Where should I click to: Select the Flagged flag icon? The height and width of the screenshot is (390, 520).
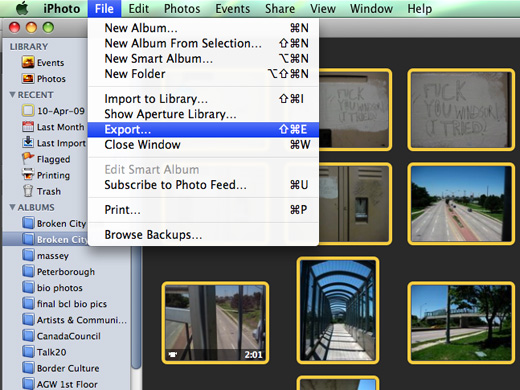click(28, 158)
